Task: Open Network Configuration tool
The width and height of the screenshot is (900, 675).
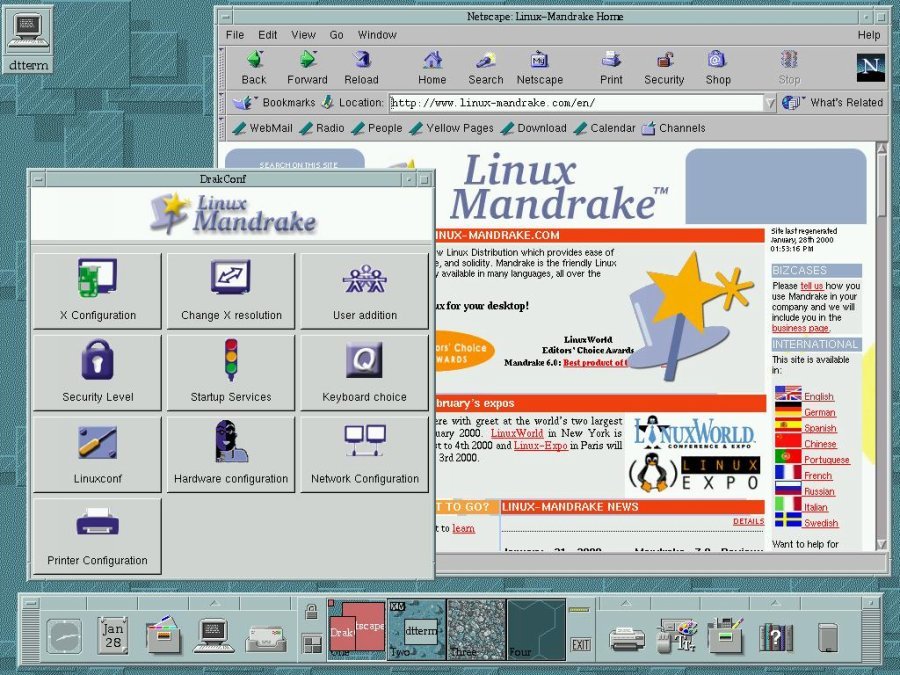Action: (x=364, y=455)
